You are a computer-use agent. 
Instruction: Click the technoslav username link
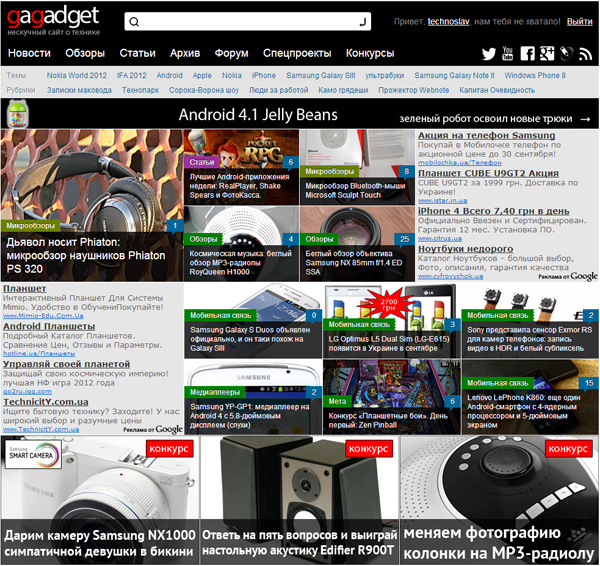pyautogui.click(x=448, y=21)
